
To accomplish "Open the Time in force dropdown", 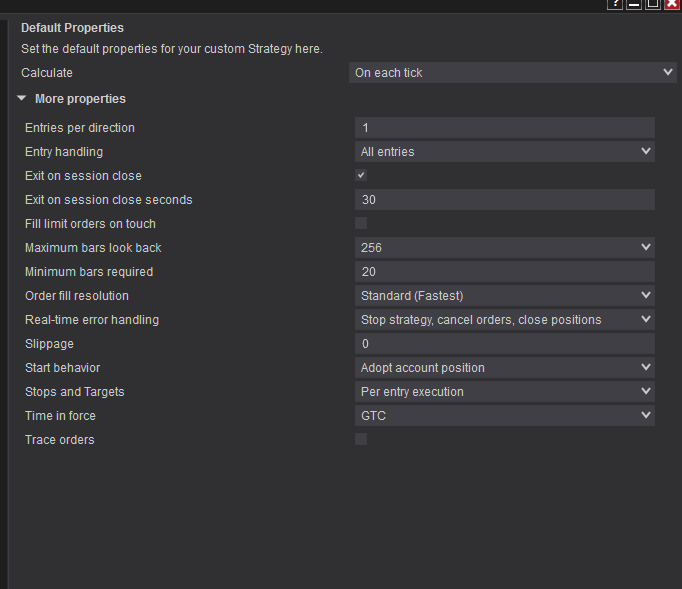I will [505, 416].
